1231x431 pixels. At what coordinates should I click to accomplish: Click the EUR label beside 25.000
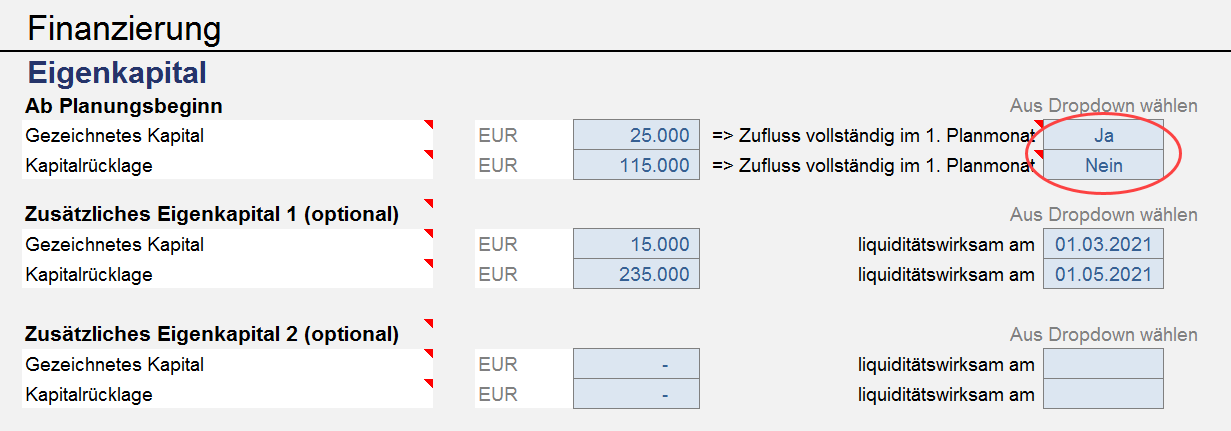pos(498,135)
